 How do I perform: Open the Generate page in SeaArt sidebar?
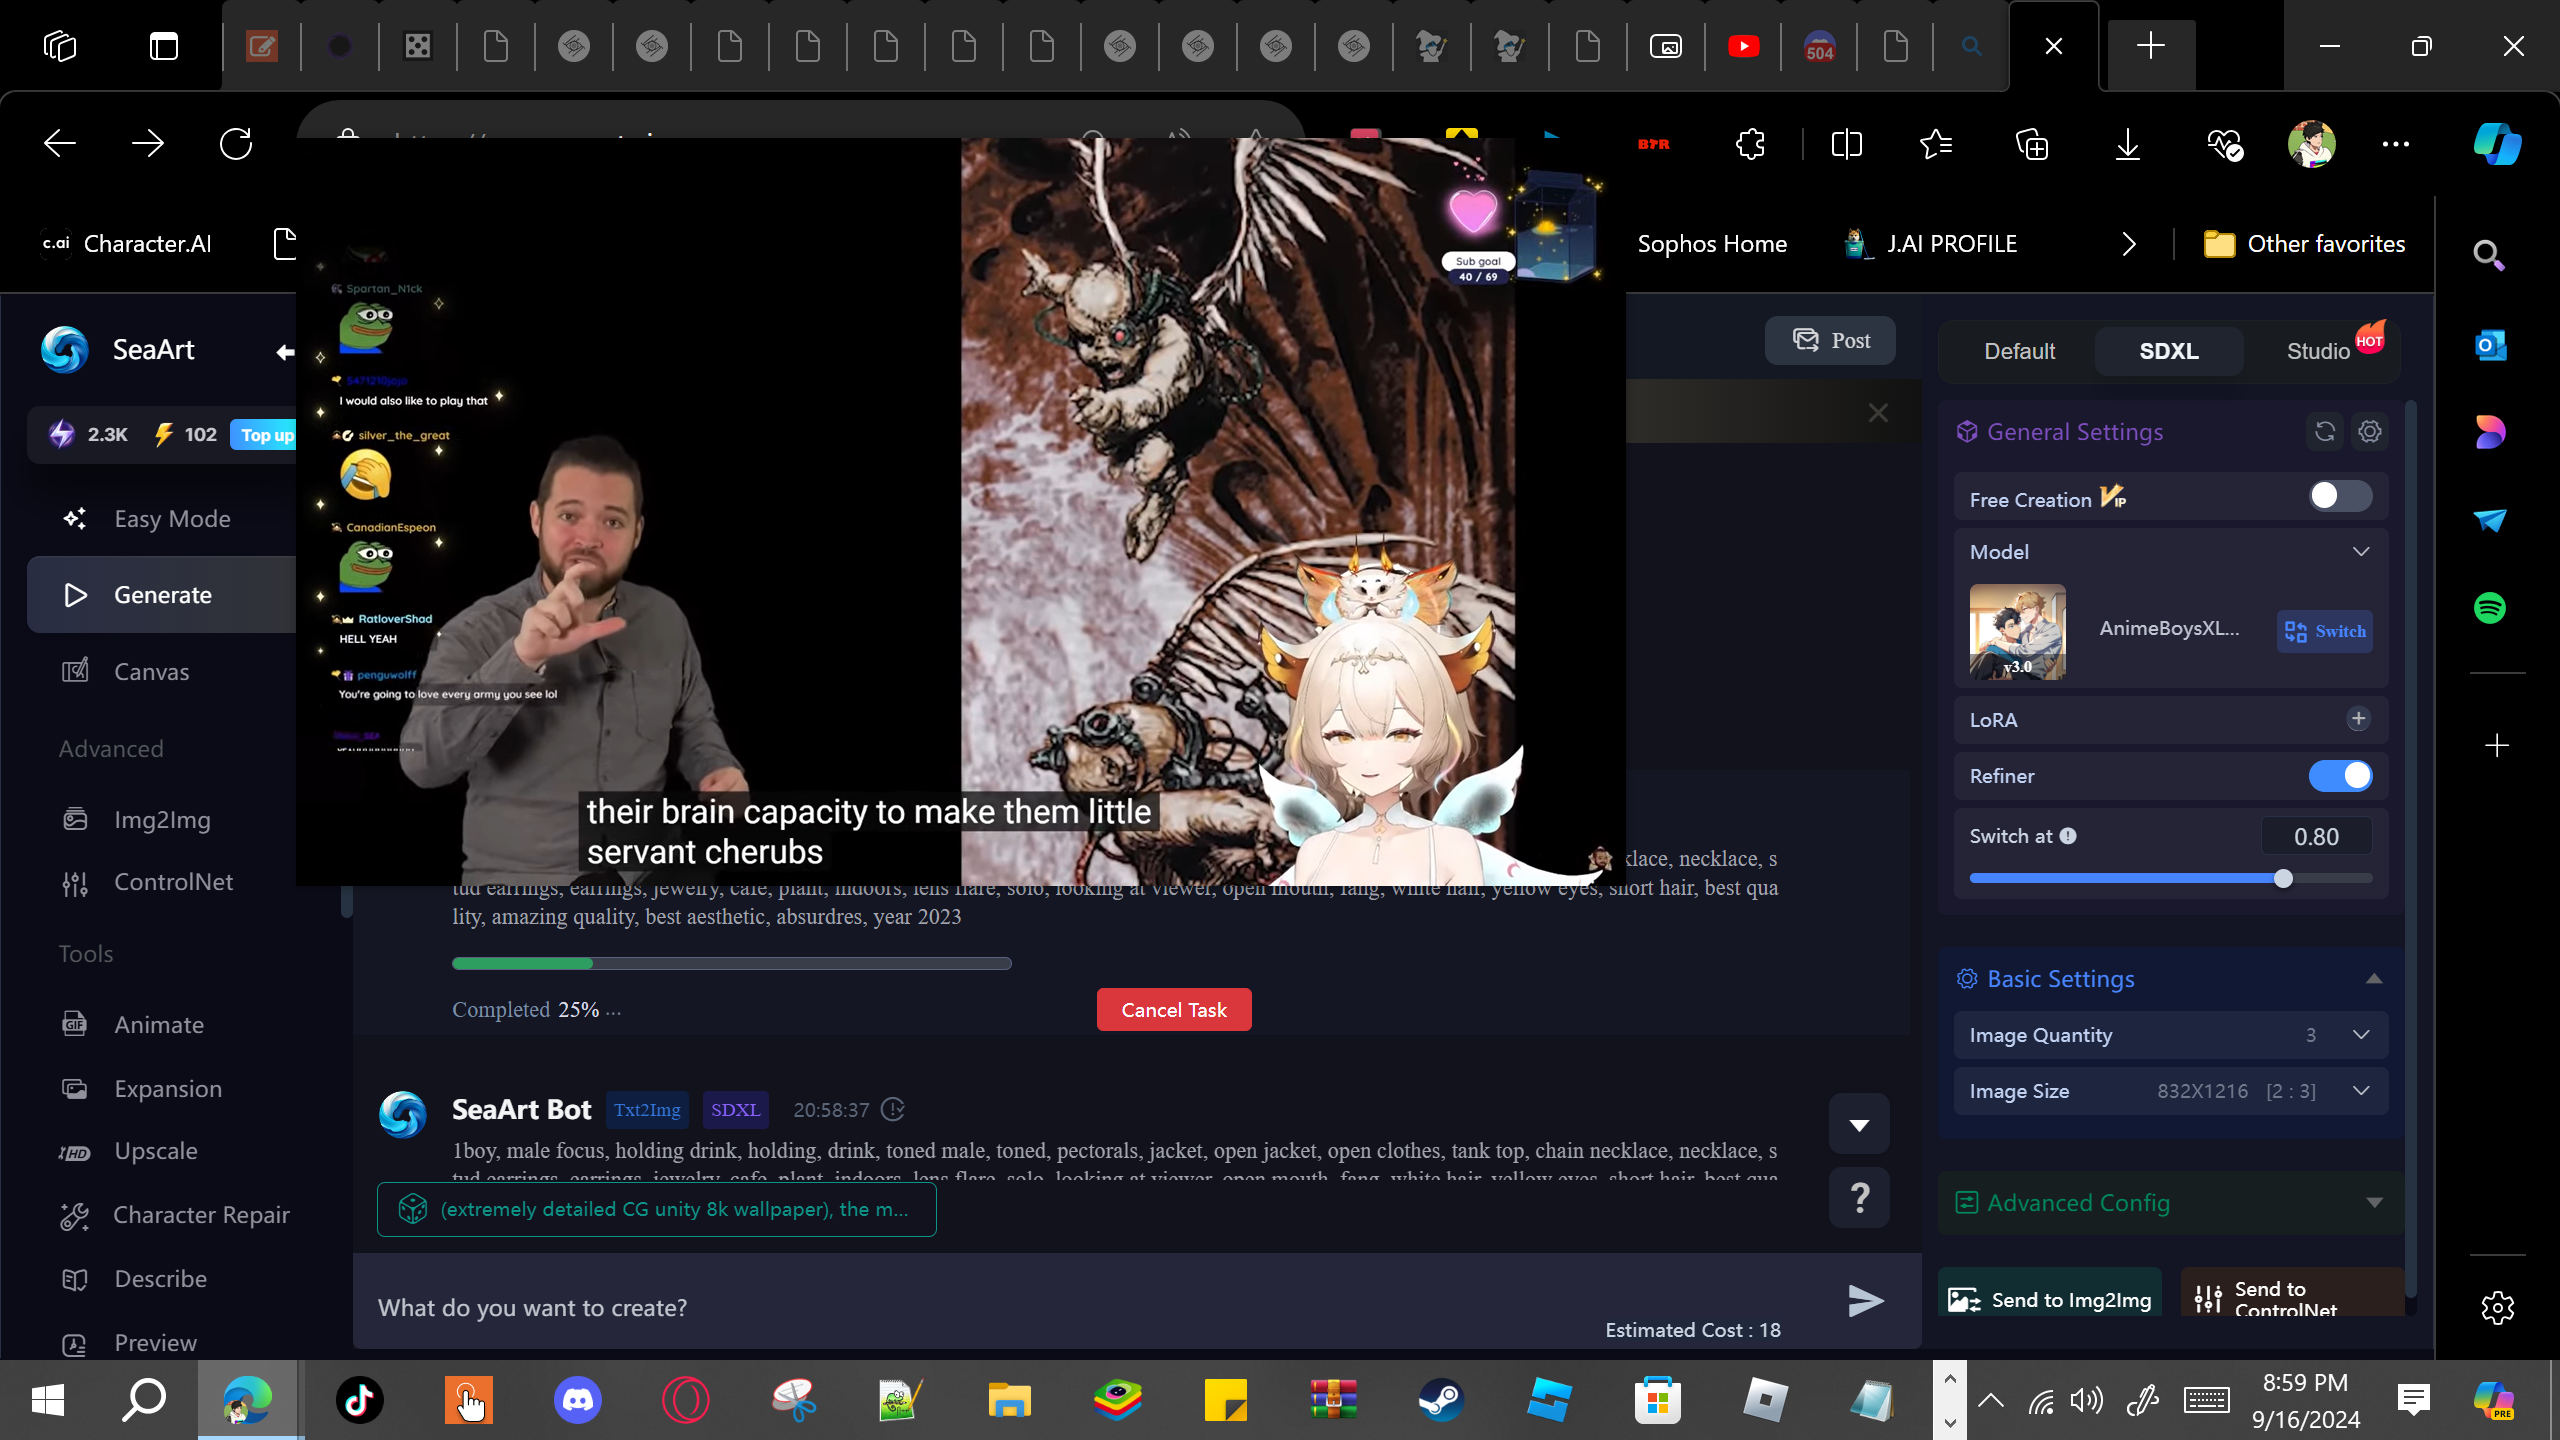(162, 595)
